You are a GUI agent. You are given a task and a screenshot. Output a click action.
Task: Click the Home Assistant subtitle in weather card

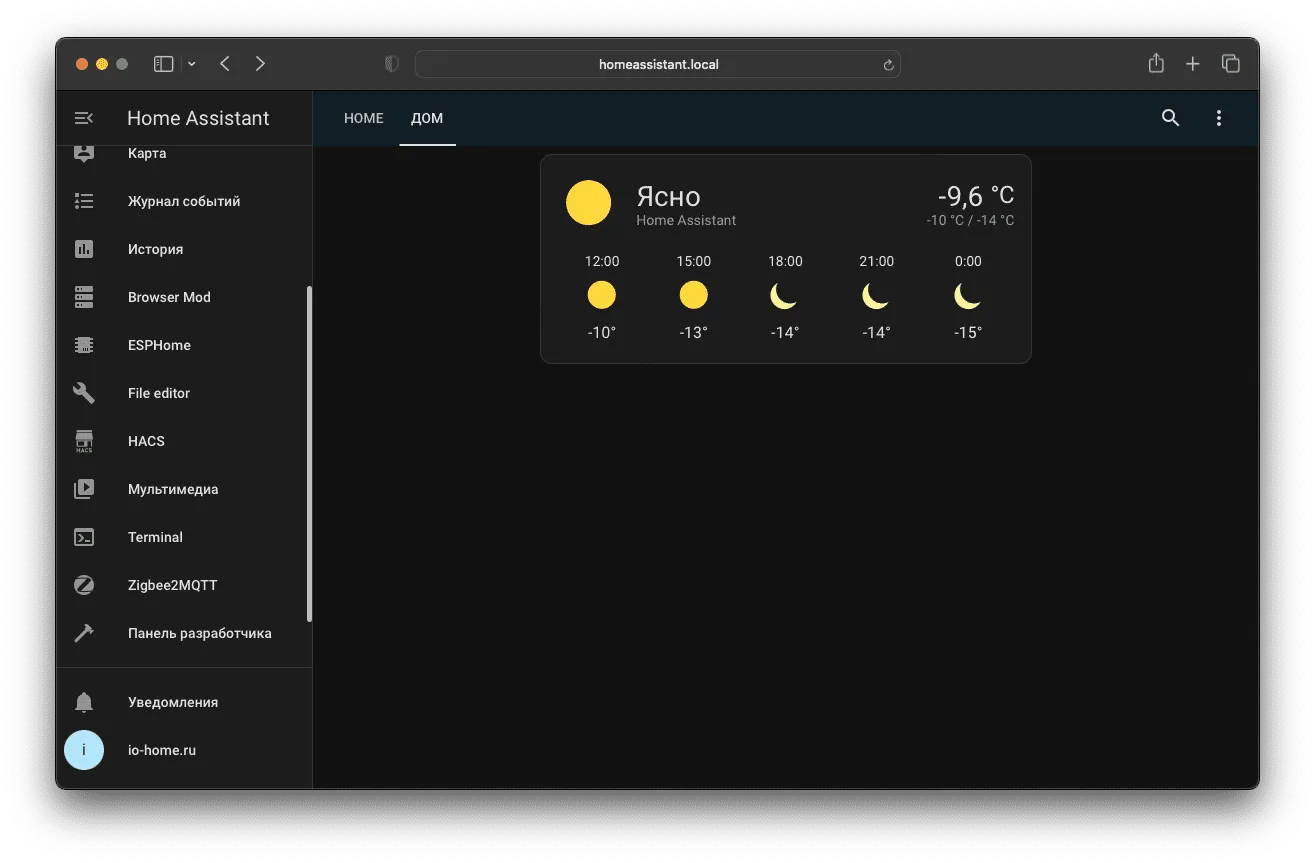[686, 220]
